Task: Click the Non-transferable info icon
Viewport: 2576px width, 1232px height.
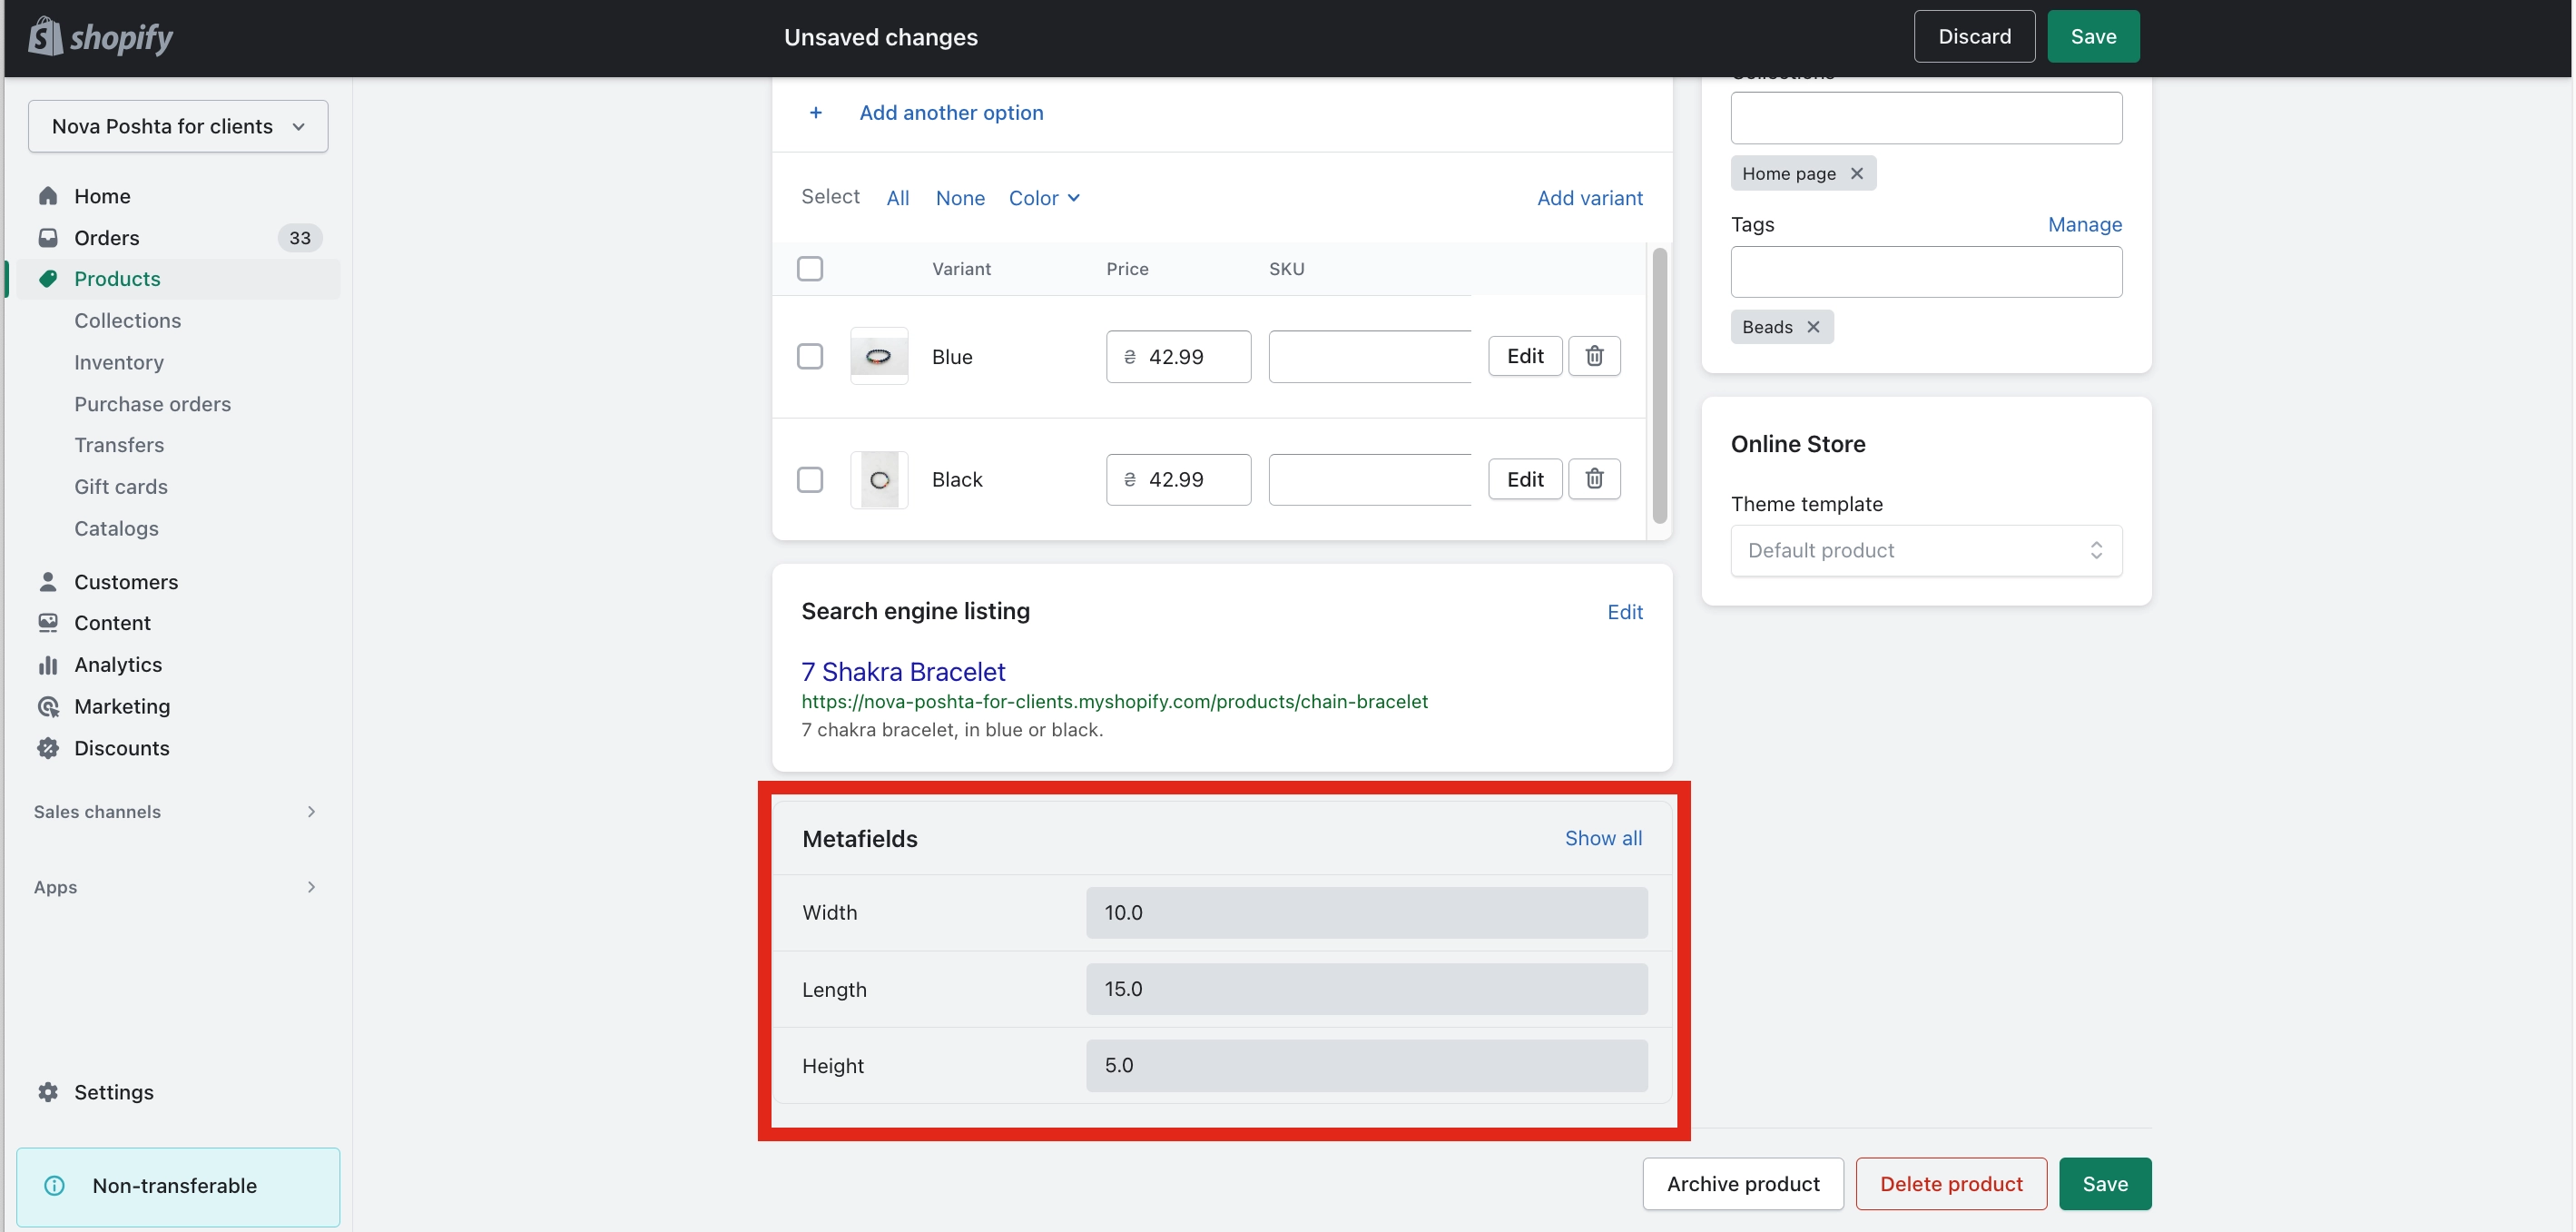Action: [55, 1186]
